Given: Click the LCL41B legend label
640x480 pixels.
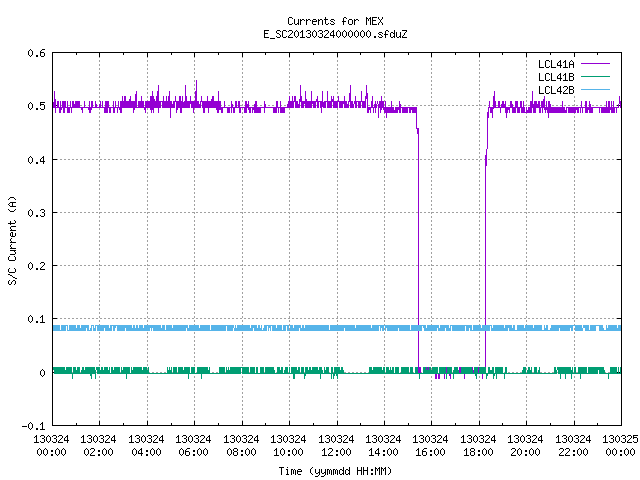Looking at the screenshot, I should [x=556, y=77].
